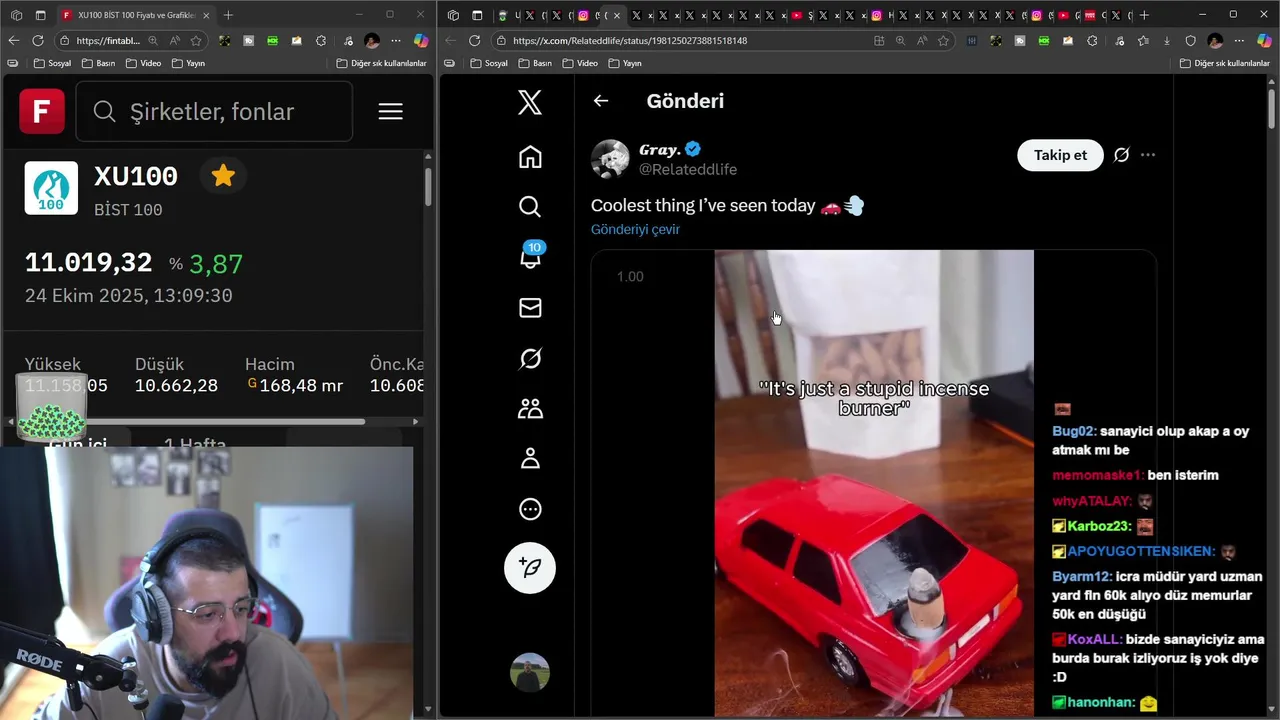Screen dimensions: 1280x720
Task: Open the More circle icon in X sidebar
Action: [x=530, y=509]
